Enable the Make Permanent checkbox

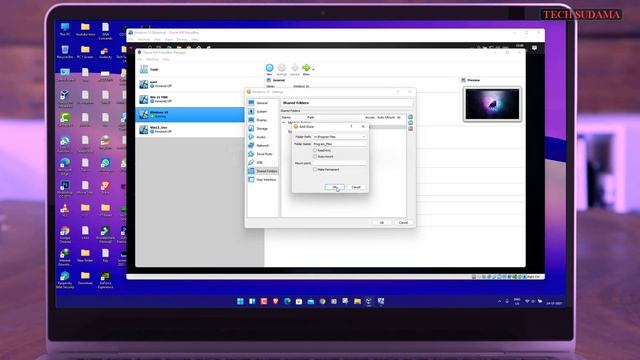click(x=315, y=169)
